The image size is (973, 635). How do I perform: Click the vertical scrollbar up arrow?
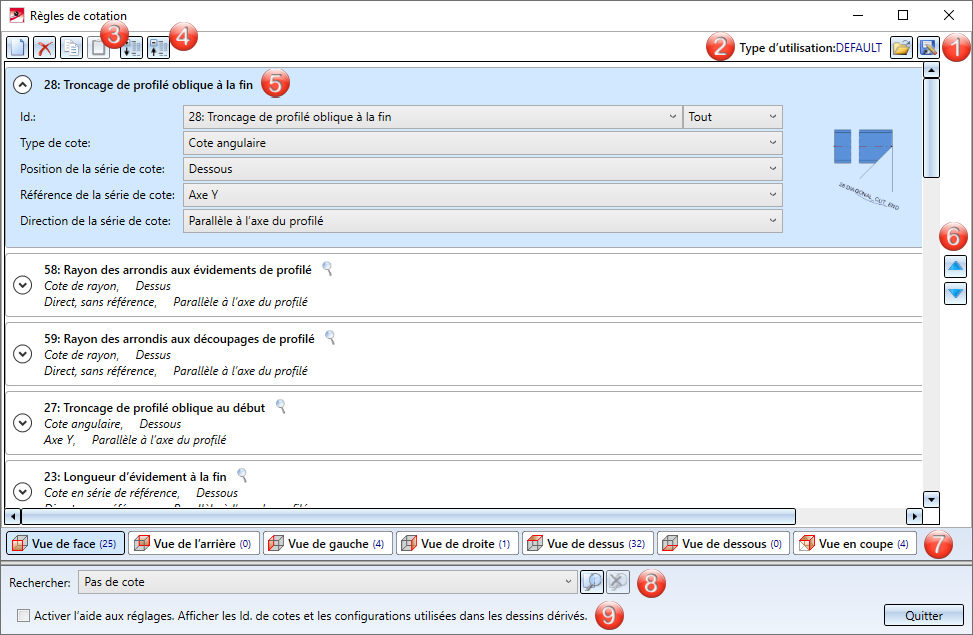(931, 70)
